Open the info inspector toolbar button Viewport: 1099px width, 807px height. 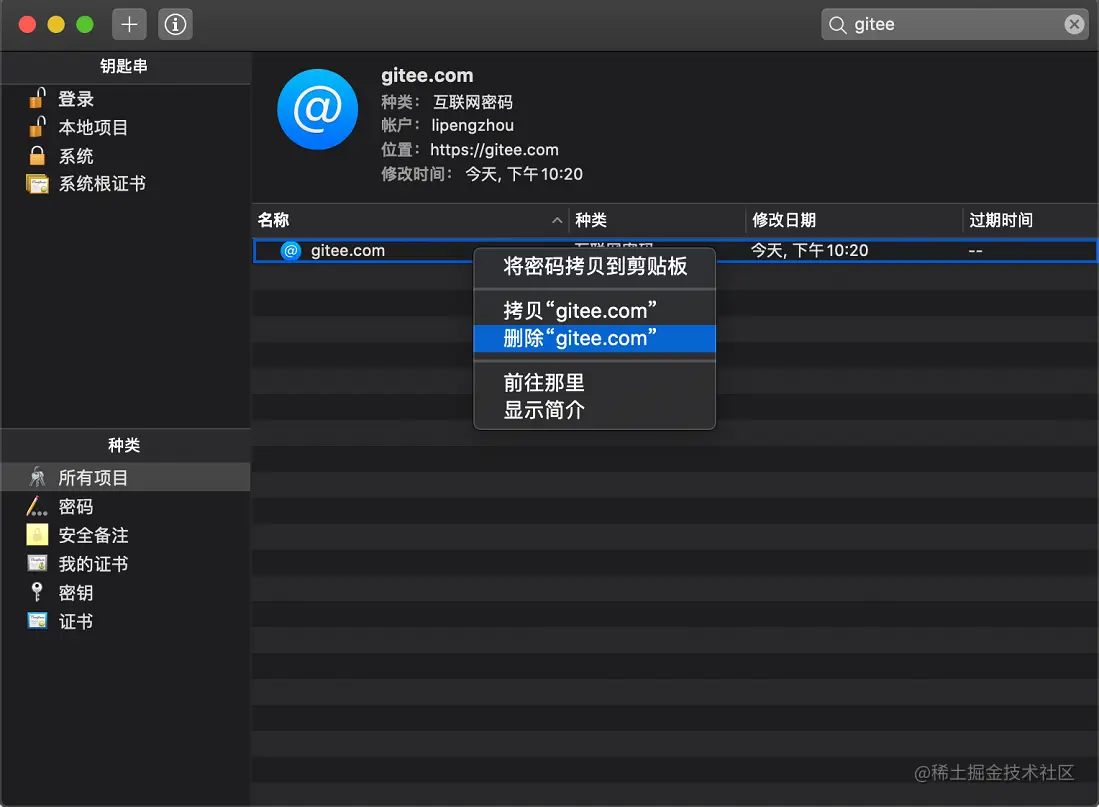coord(175,25)
